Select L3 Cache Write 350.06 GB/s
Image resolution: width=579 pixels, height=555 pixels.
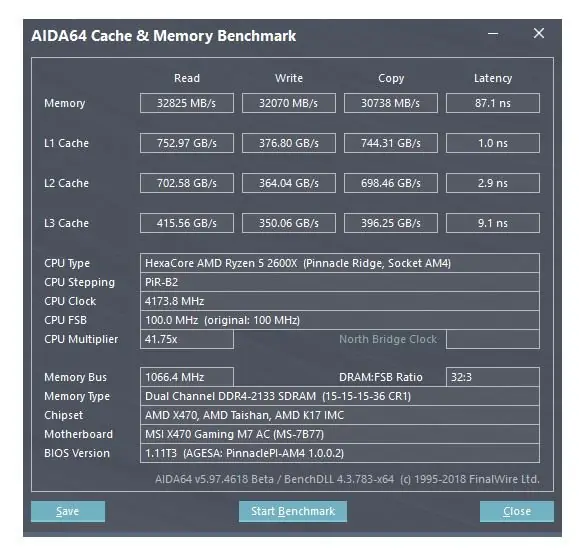[x=289, y=223]
